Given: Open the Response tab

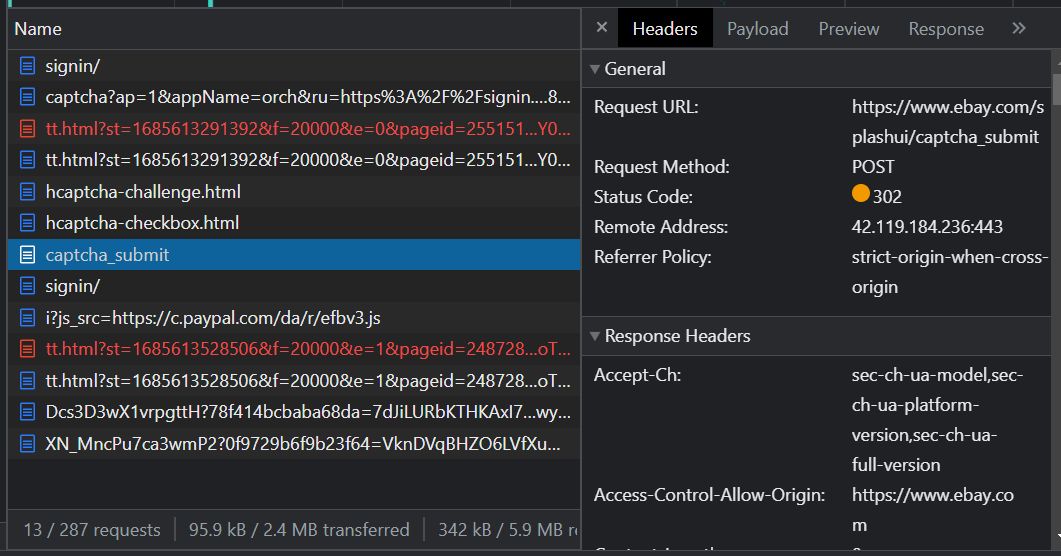Looking at the screenshot, I should coord(946,28).
